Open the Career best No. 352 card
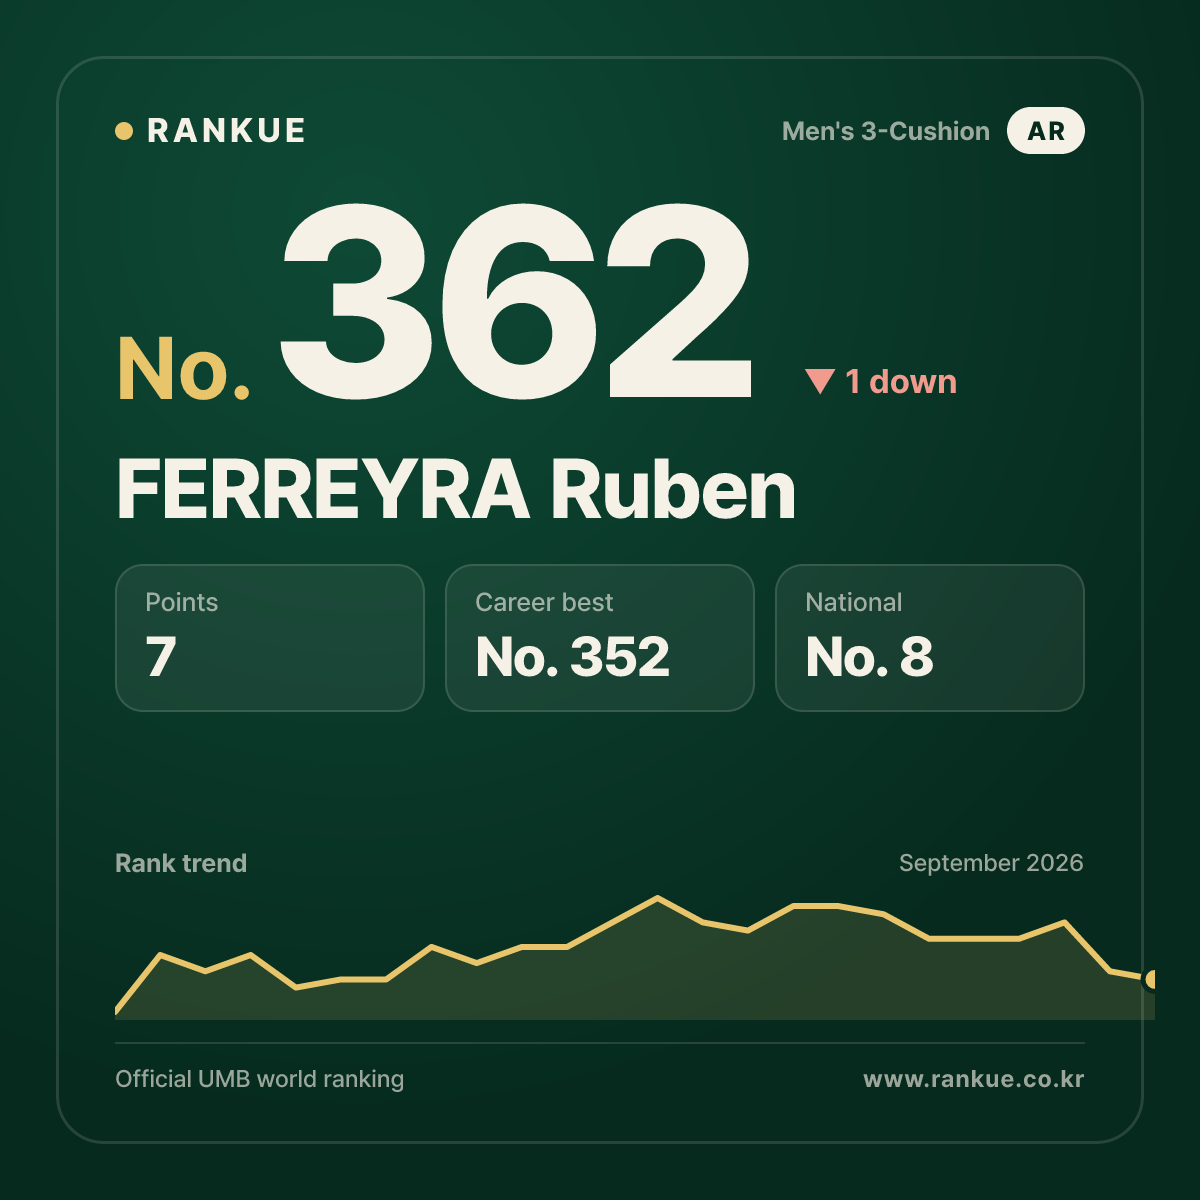1200x1200 pixels. point(600,638)
